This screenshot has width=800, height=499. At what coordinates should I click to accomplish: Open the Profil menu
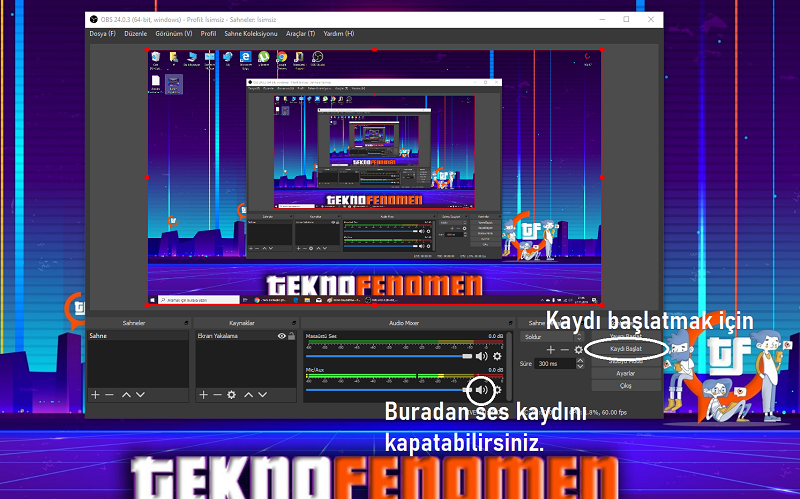click(208, 34)
